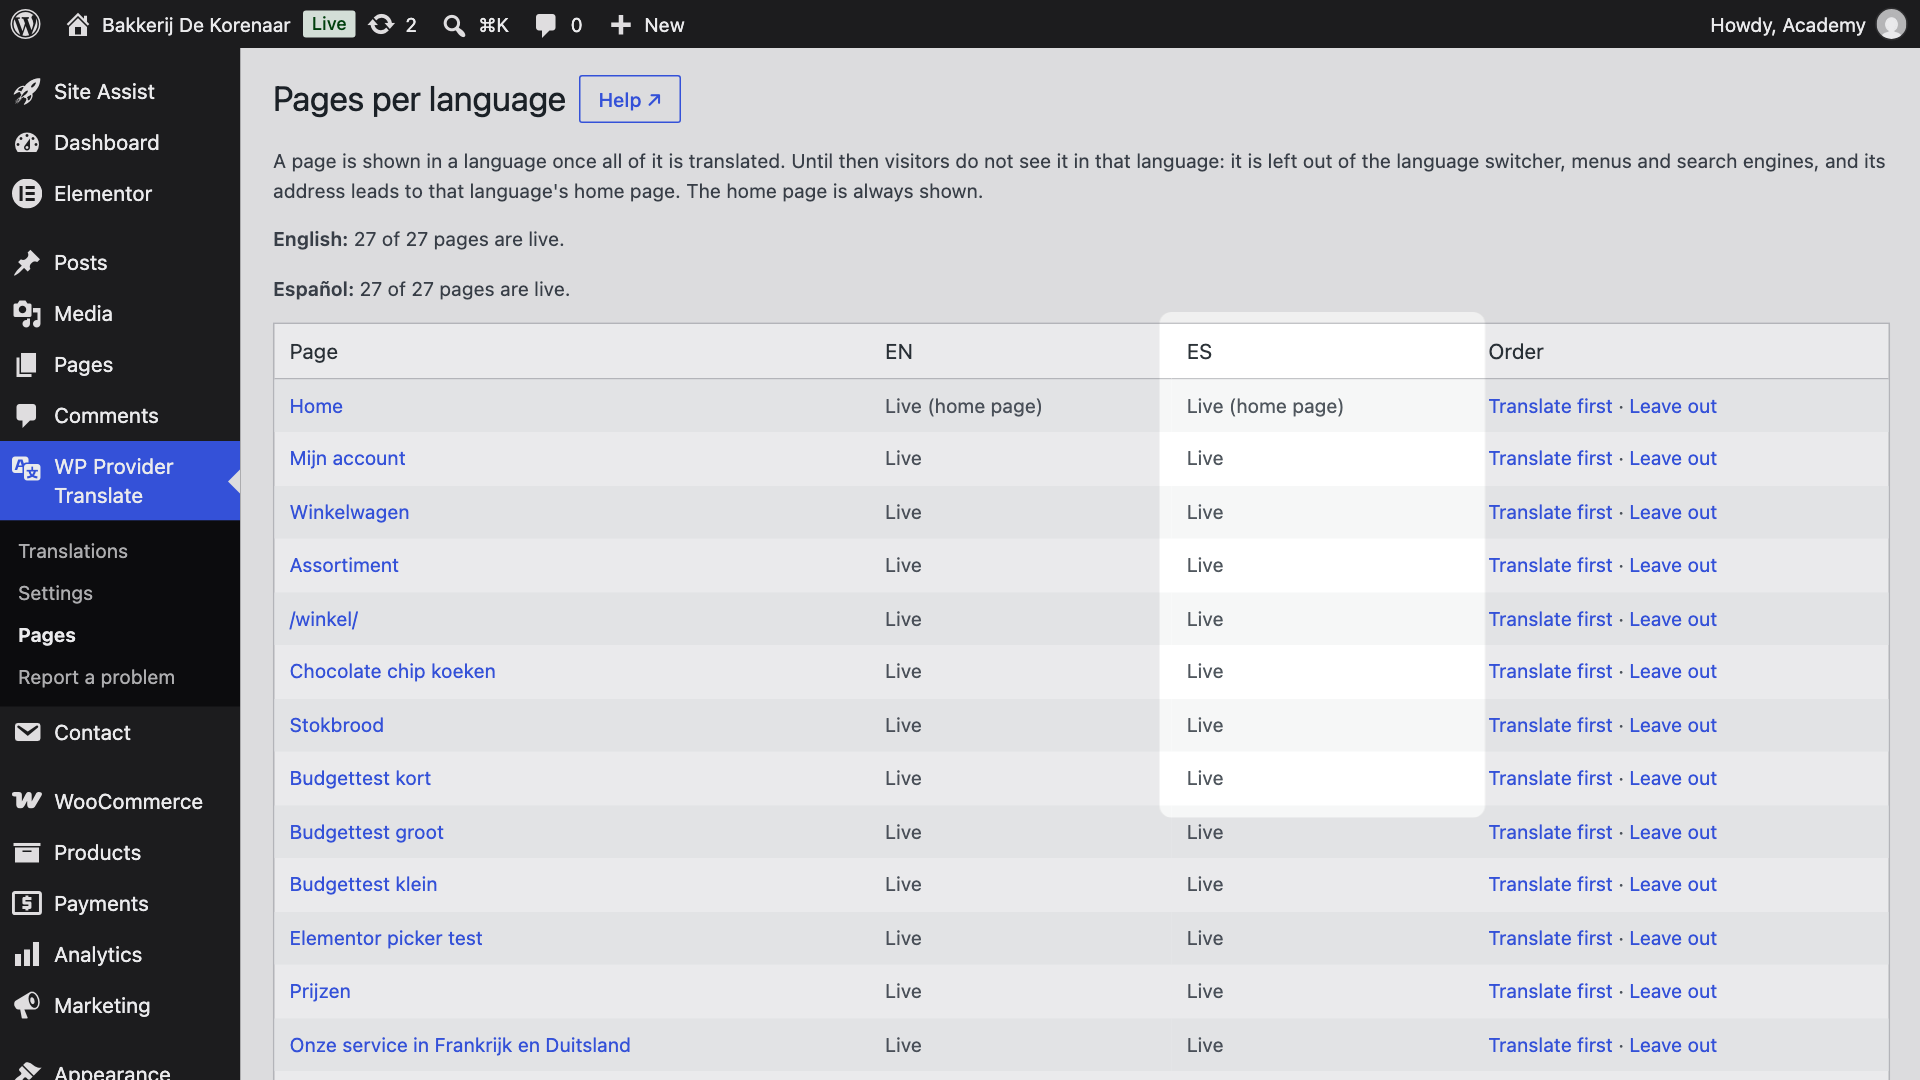The height and width of the screenshot is (1080, 1920).
Task: Click Translate first for the Home row
Action: (x=1550, y=406)
